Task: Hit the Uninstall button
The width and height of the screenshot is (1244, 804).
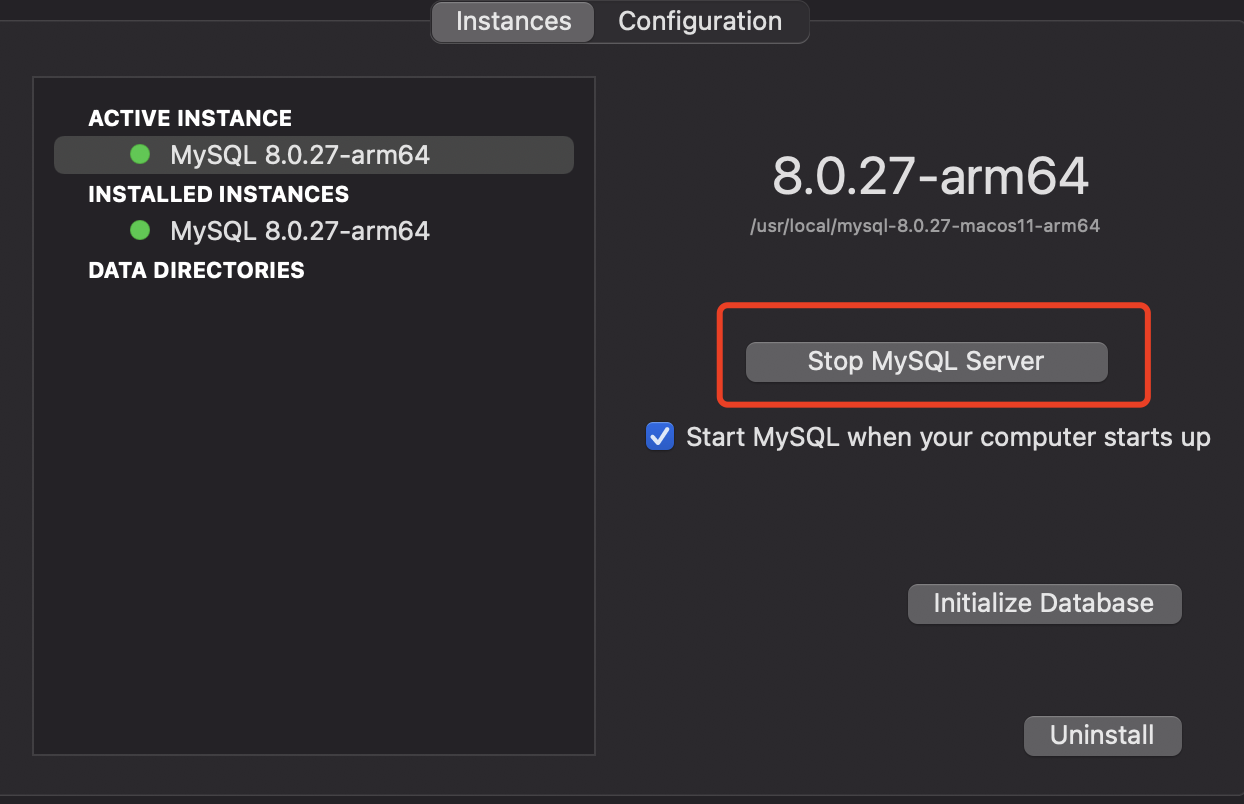Action: tap(1102, 735)
